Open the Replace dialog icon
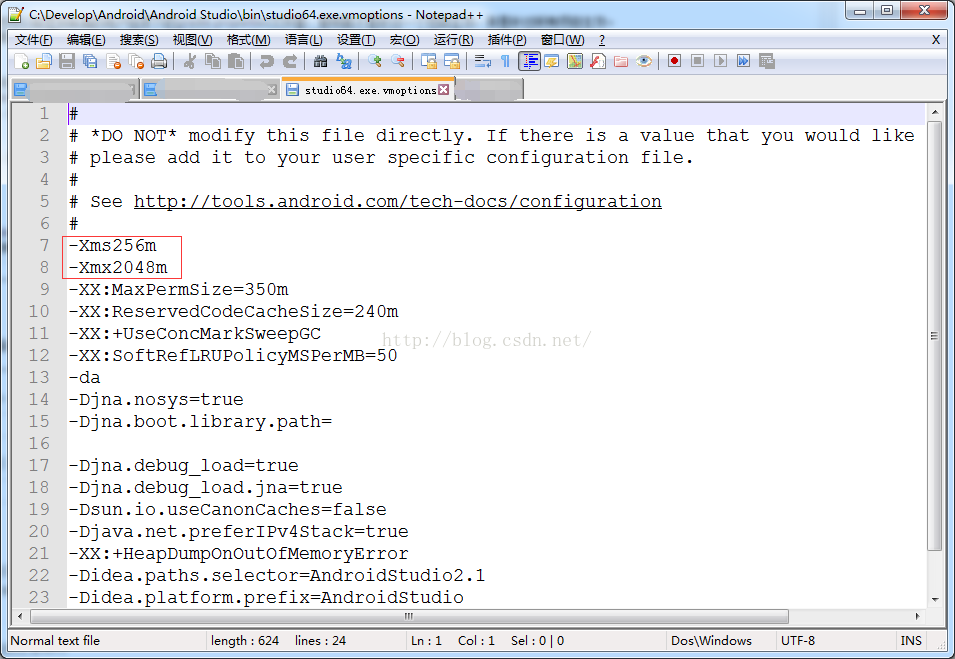The height and width of the screenshot is (659, 955). [344, 61]
